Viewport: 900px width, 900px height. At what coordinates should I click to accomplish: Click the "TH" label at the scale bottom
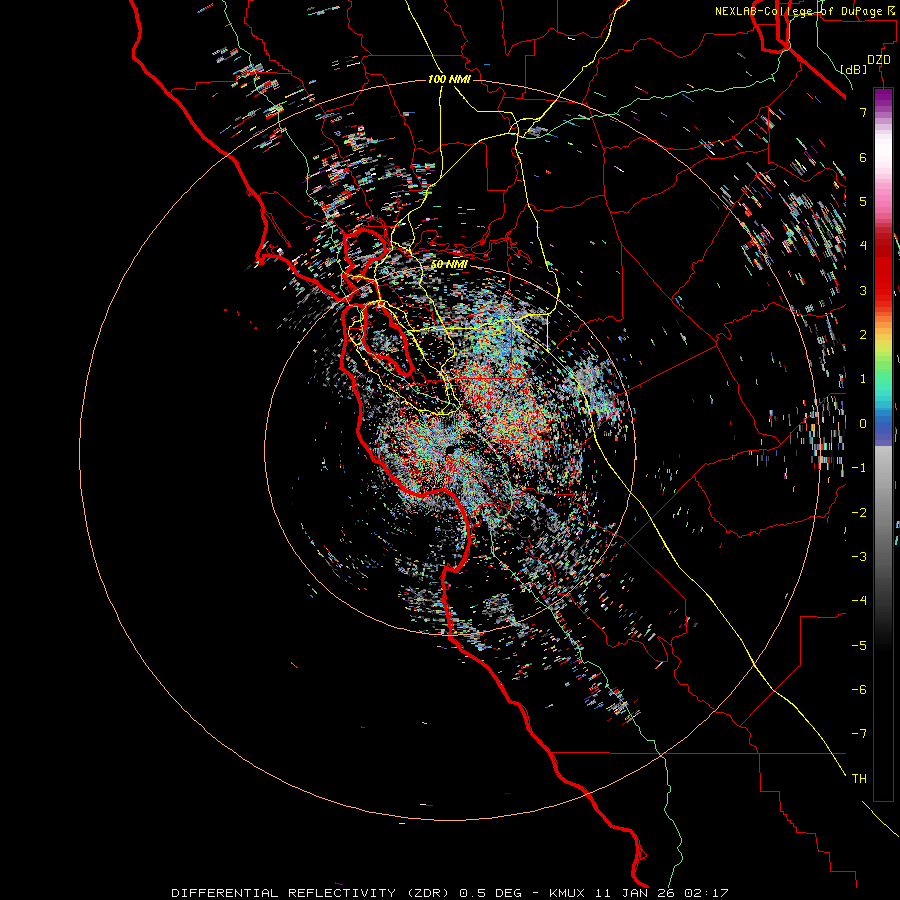tap(859, 779)
